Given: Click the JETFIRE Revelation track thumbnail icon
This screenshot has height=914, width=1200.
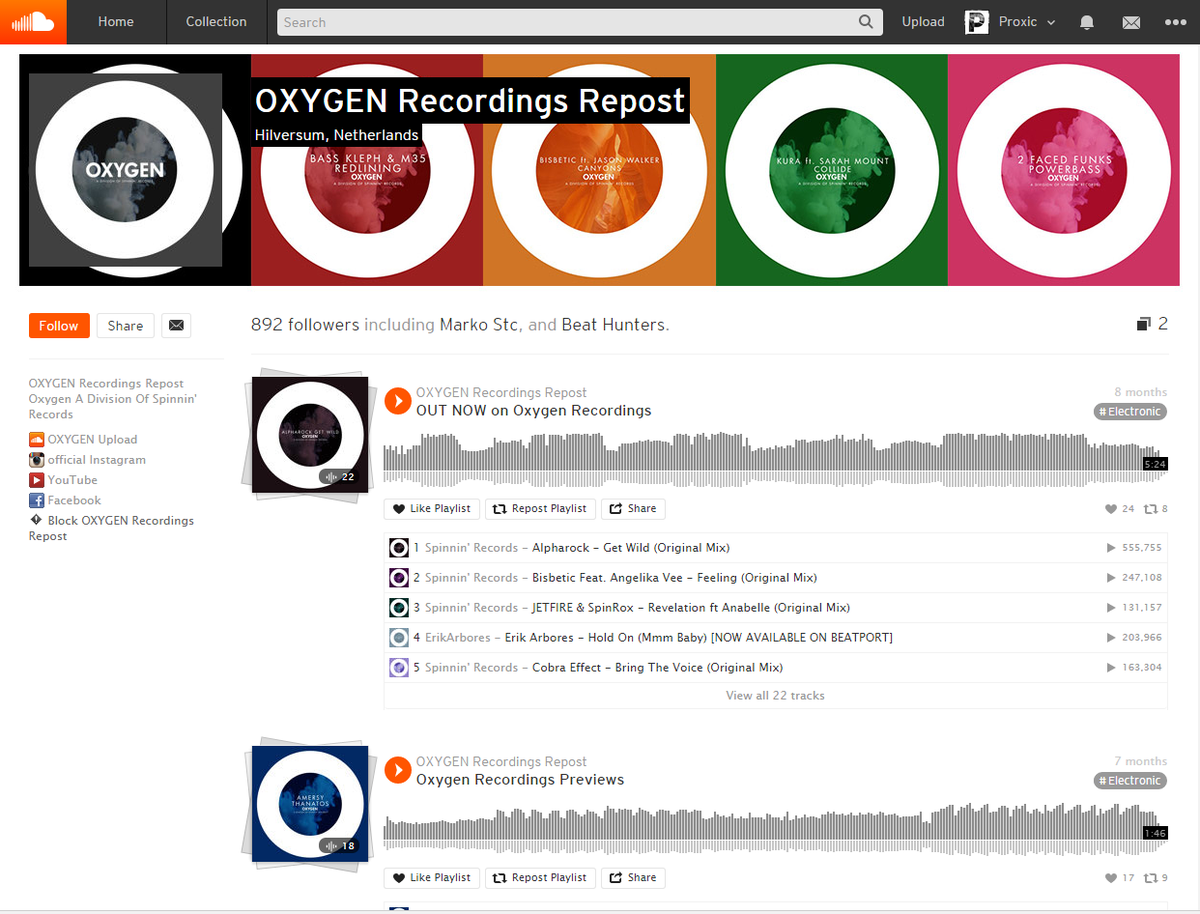Looking at the screenshot, I should [x=399, y=608].
